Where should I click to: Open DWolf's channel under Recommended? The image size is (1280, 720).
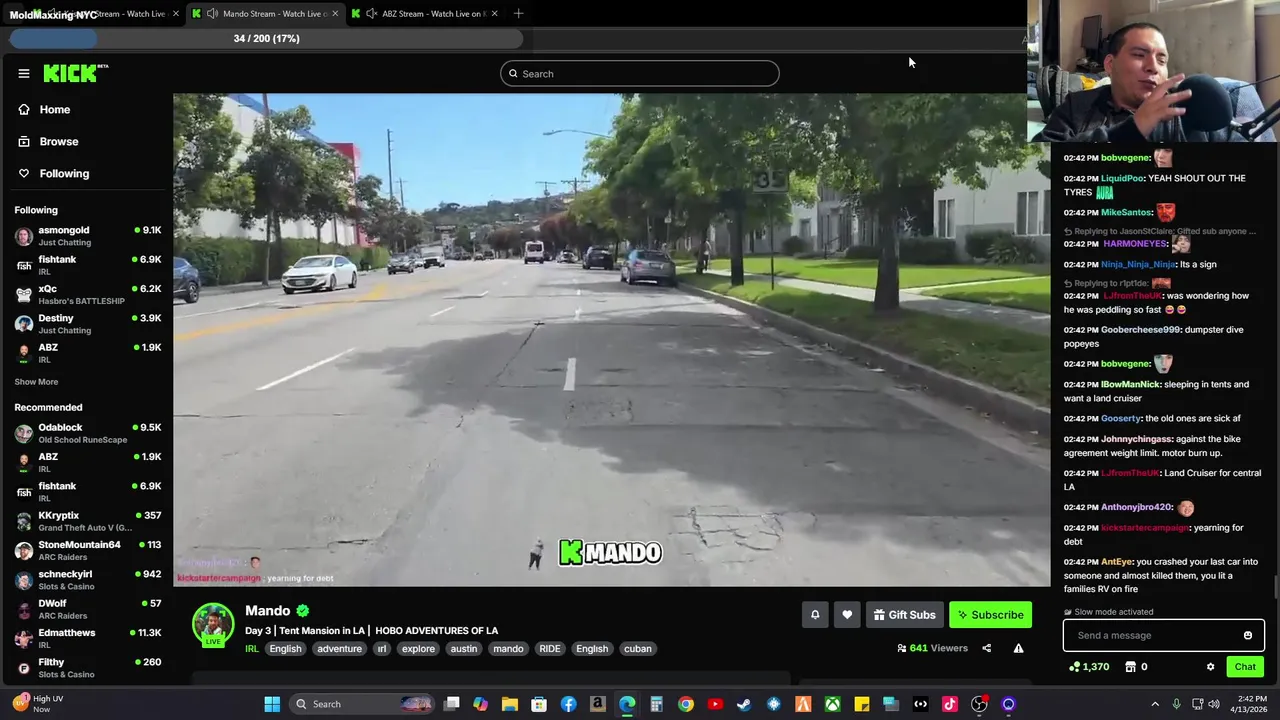(87, 609)
